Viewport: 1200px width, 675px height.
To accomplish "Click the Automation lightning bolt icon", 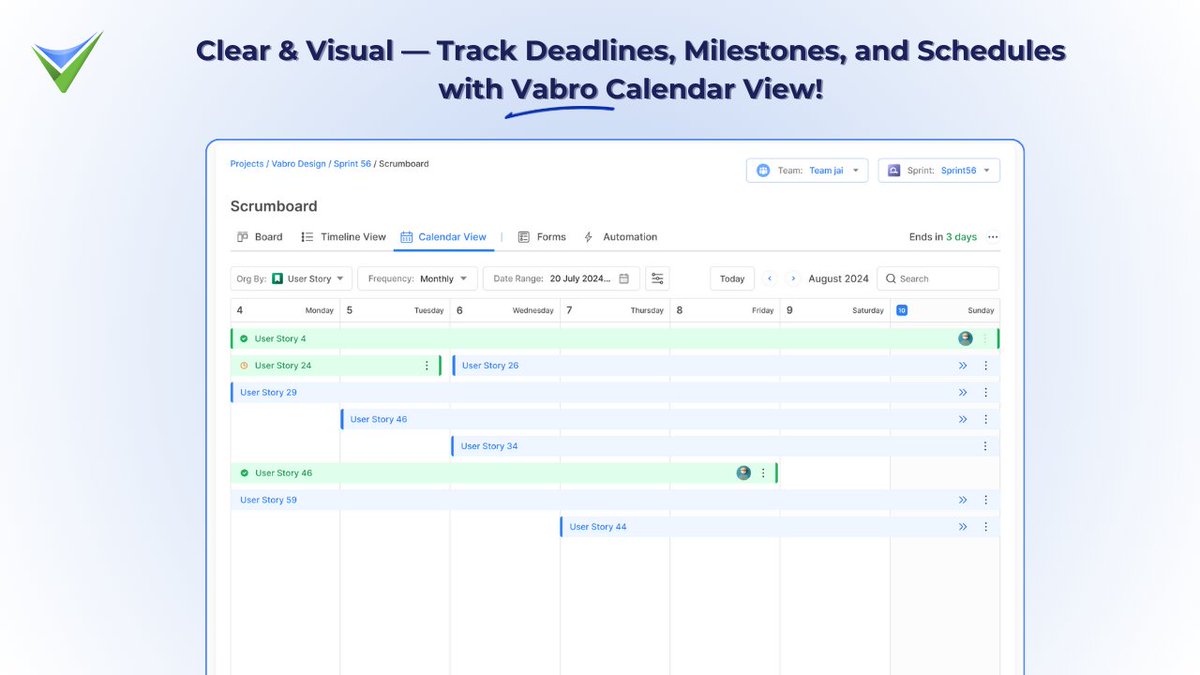I will pyautogui.click(x=588, y=237).
